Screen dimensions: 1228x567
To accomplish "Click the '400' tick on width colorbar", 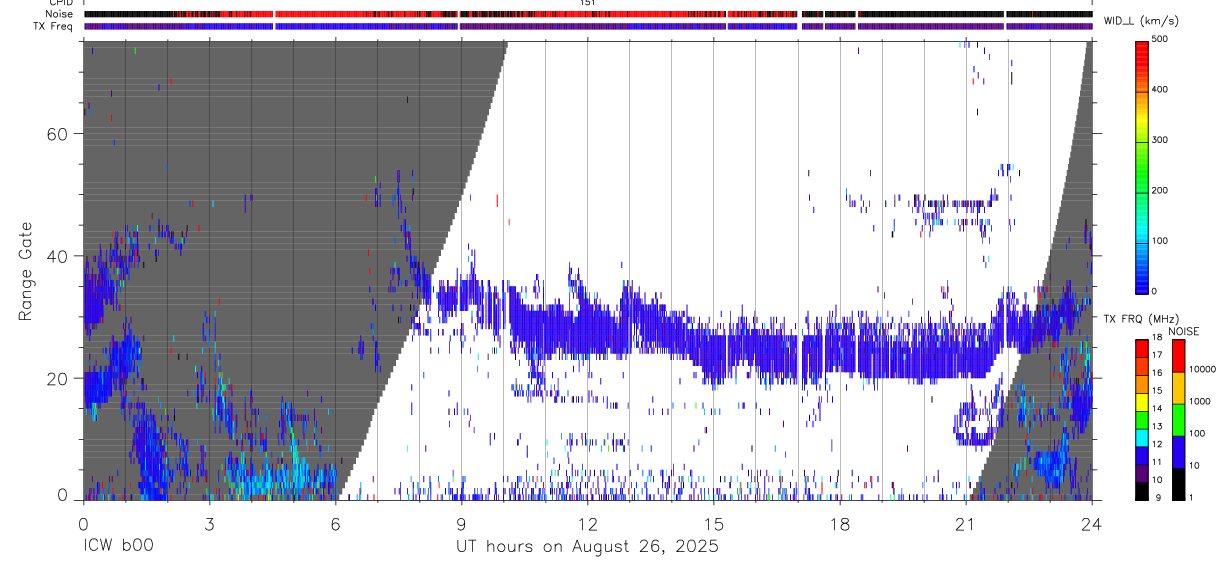I will 1160,90.
